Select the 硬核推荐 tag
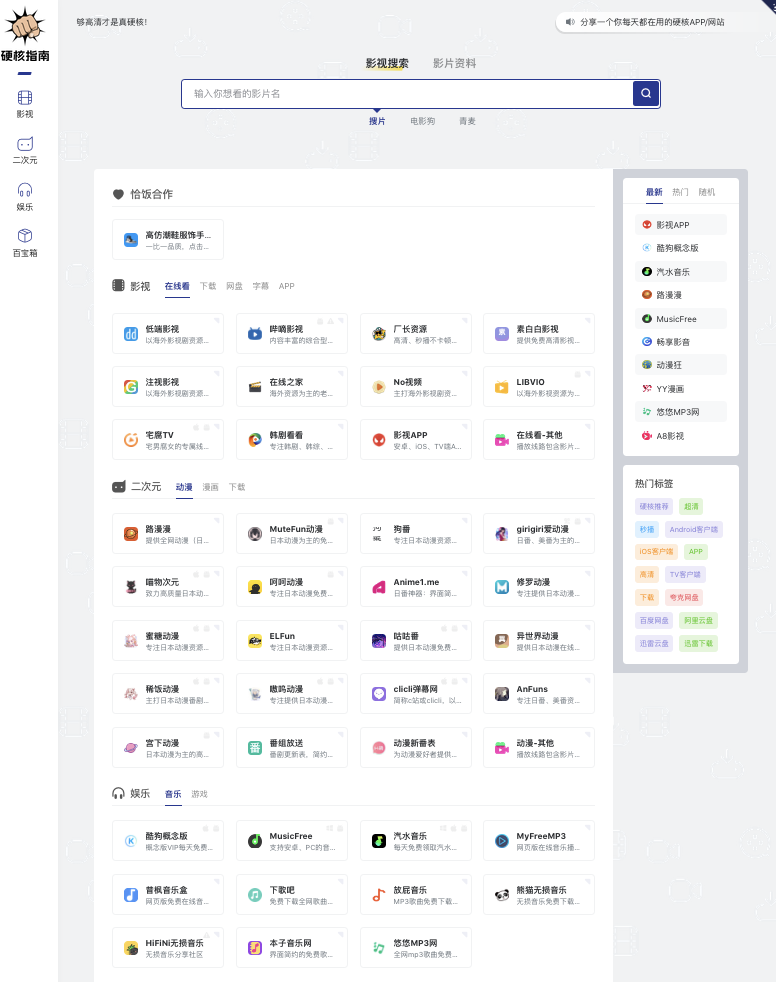 tap(654, 506)
